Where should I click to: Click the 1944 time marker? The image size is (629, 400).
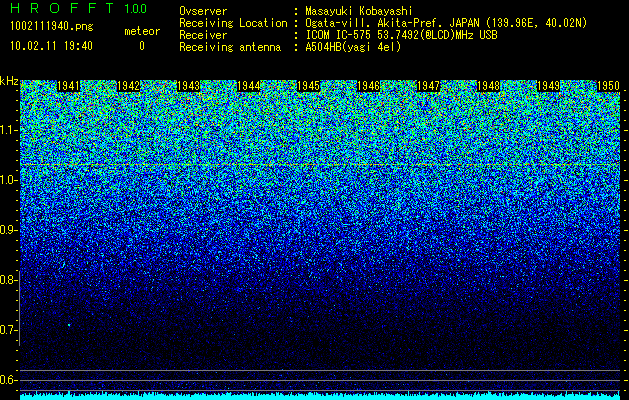(249, 86)
